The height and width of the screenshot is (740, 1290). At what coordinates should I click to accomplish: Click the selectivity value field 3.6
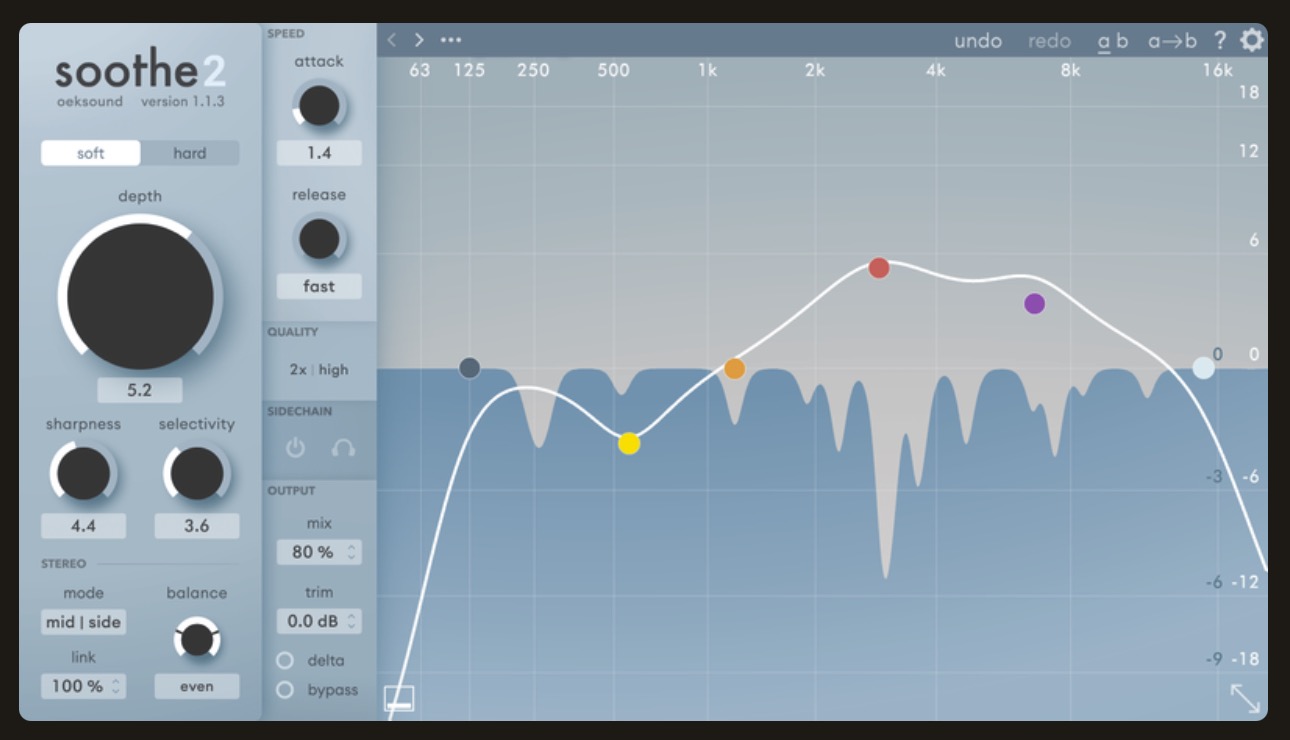click(x=197, y=526)
